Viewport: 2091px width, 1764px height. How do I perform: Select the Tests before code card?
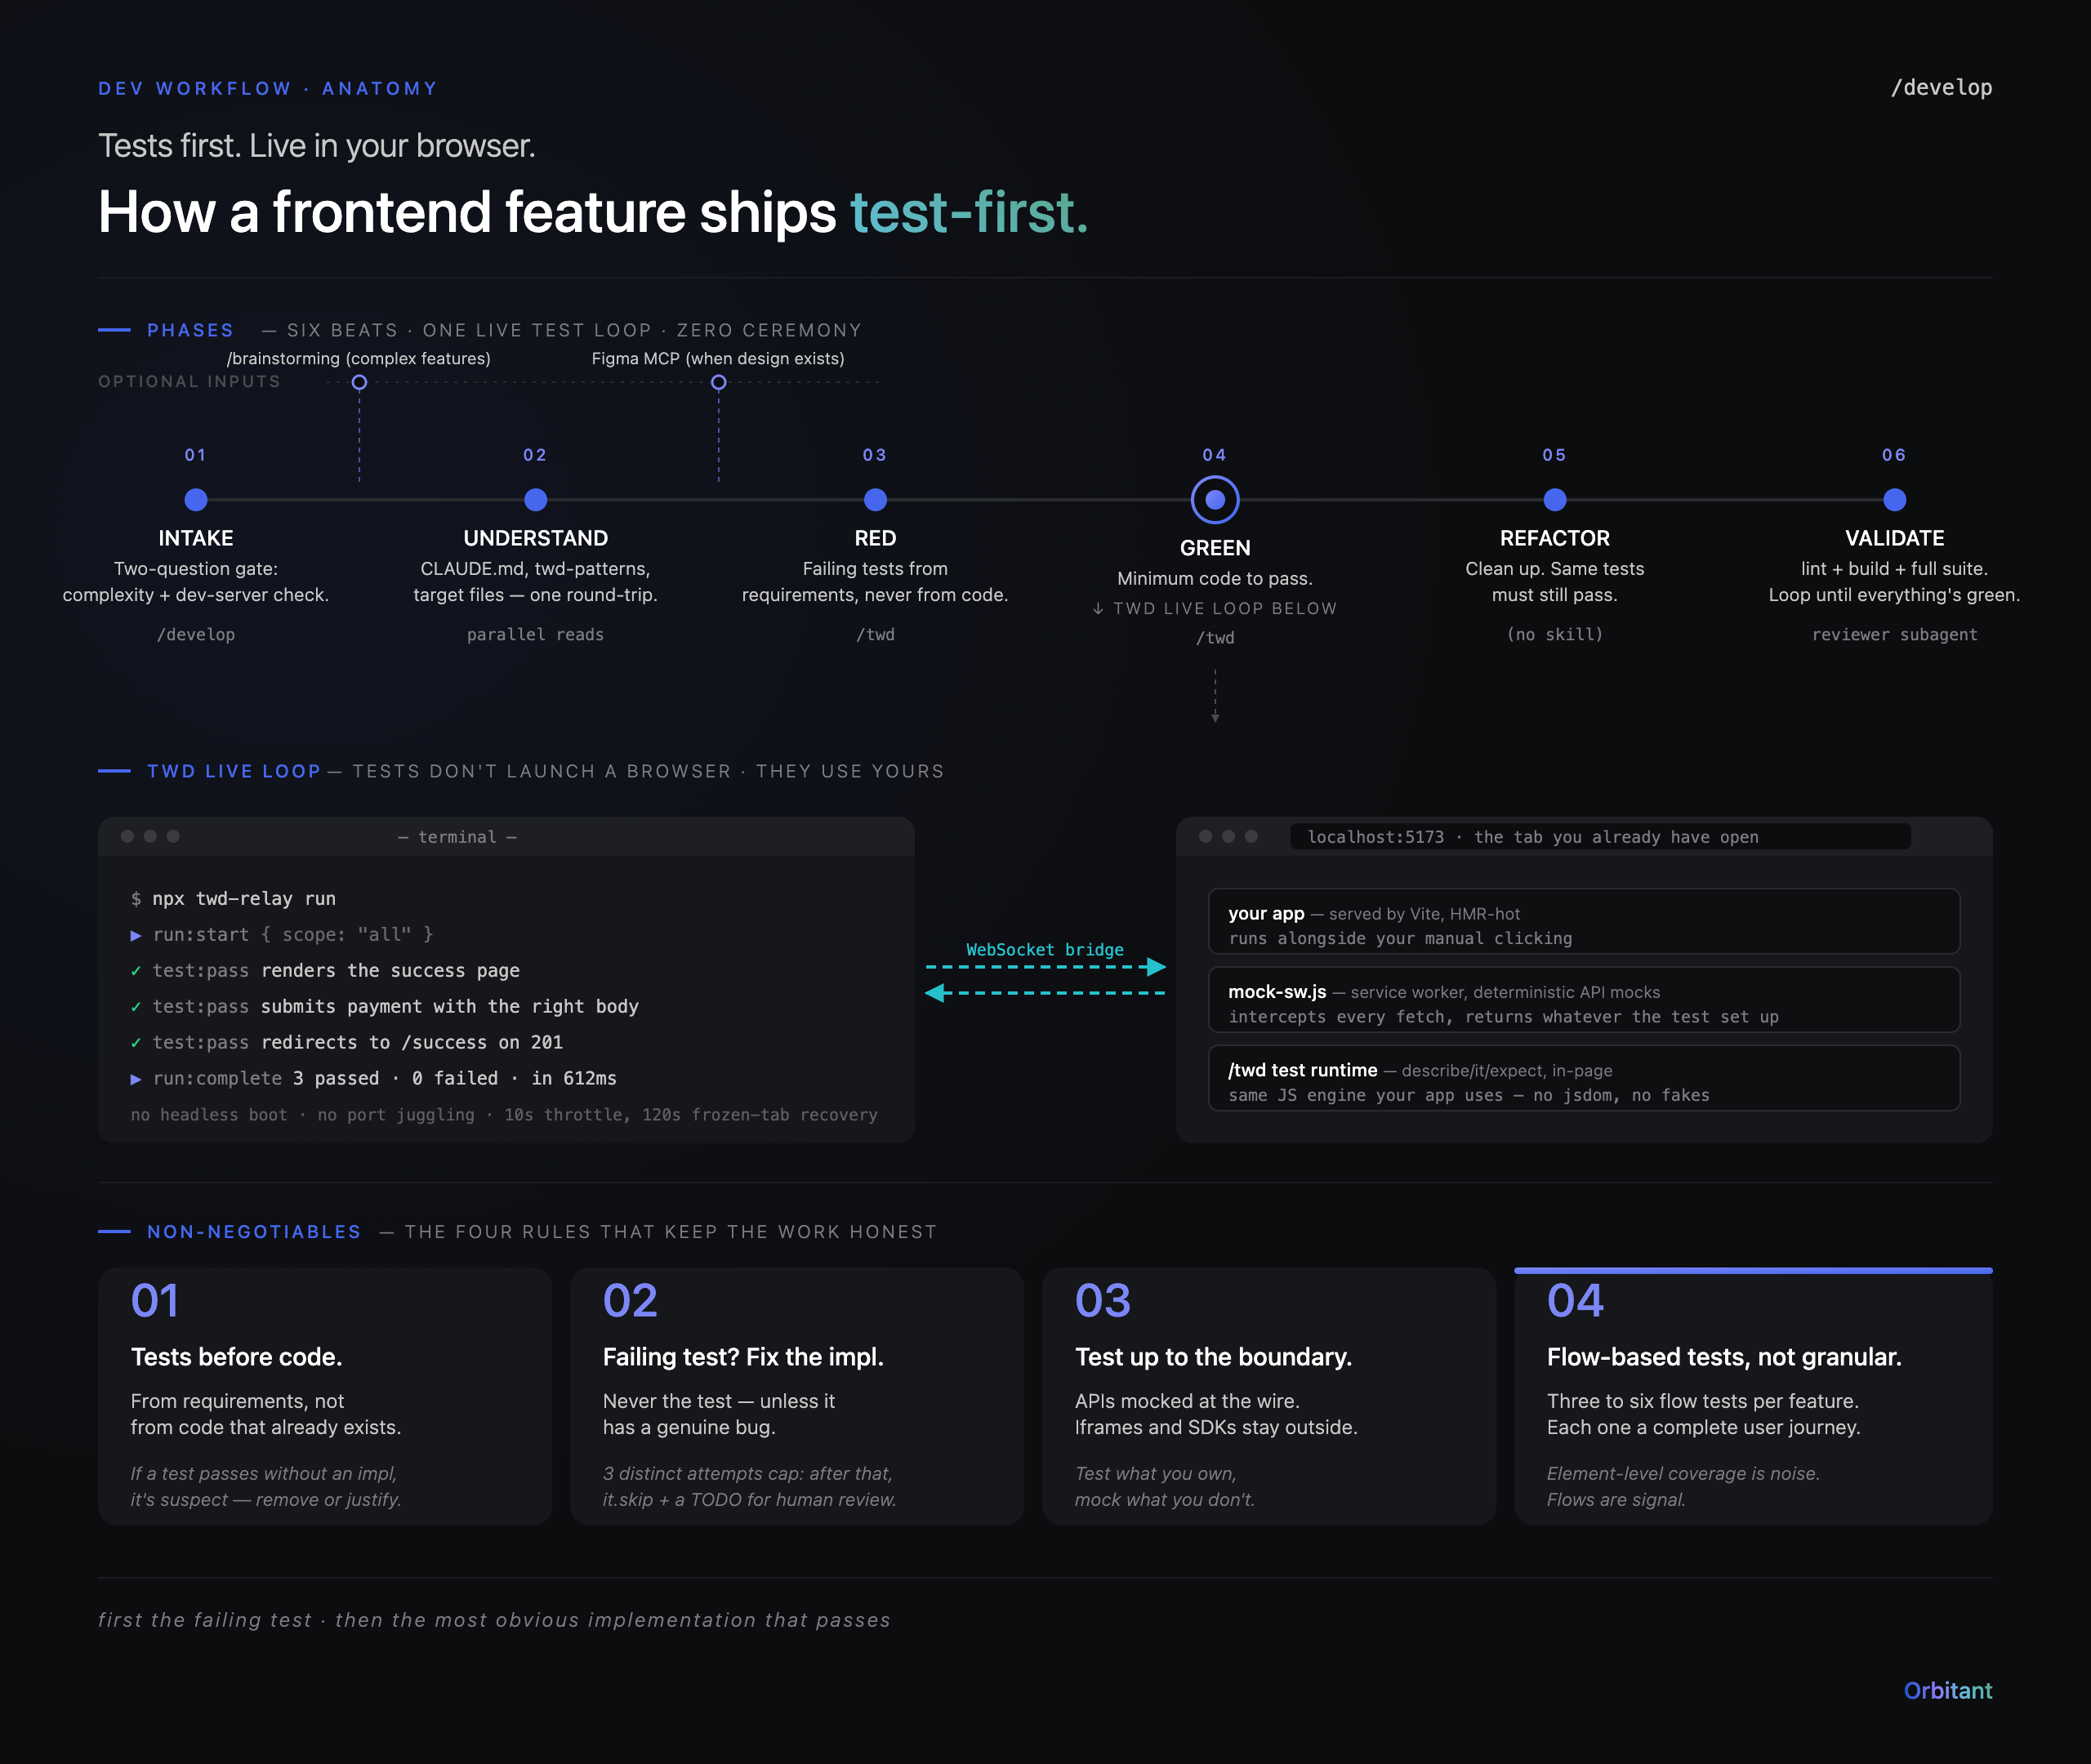pos(325,1396)
